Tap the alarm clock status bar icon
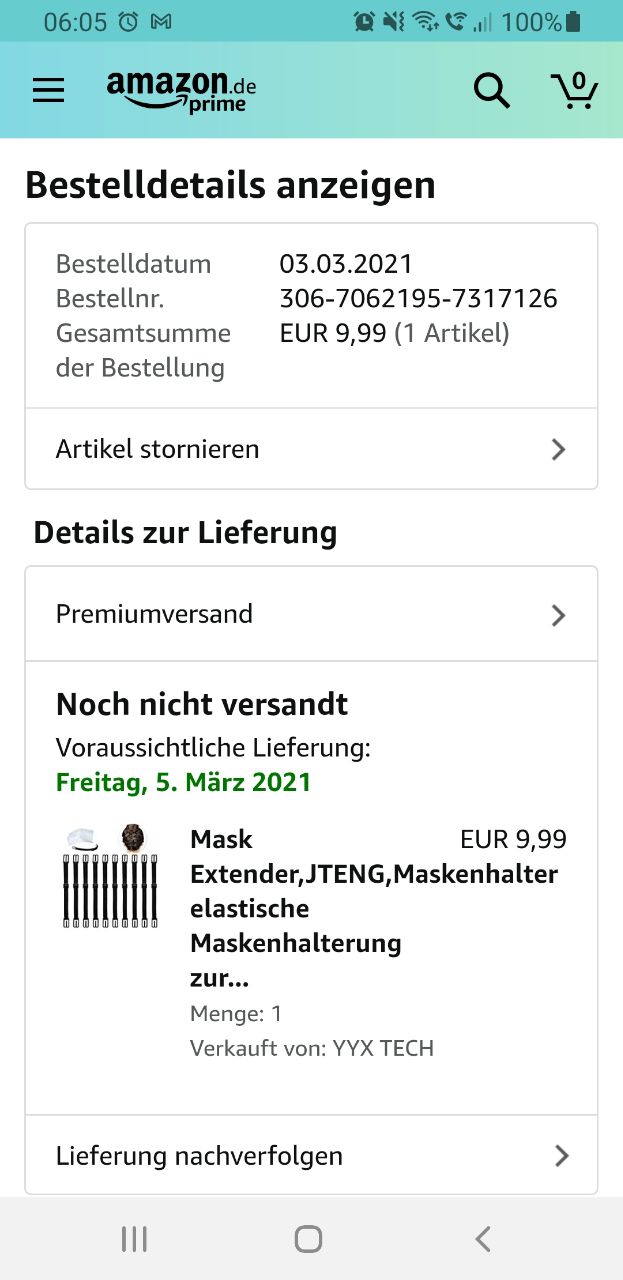 128,21
